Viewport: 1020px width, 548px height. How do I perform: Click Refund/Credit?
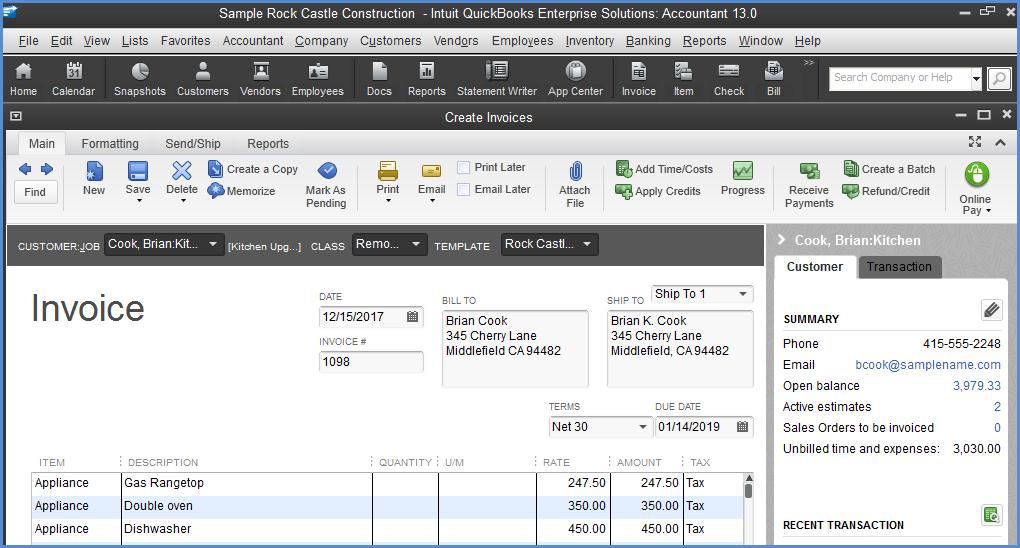(886, 191)
